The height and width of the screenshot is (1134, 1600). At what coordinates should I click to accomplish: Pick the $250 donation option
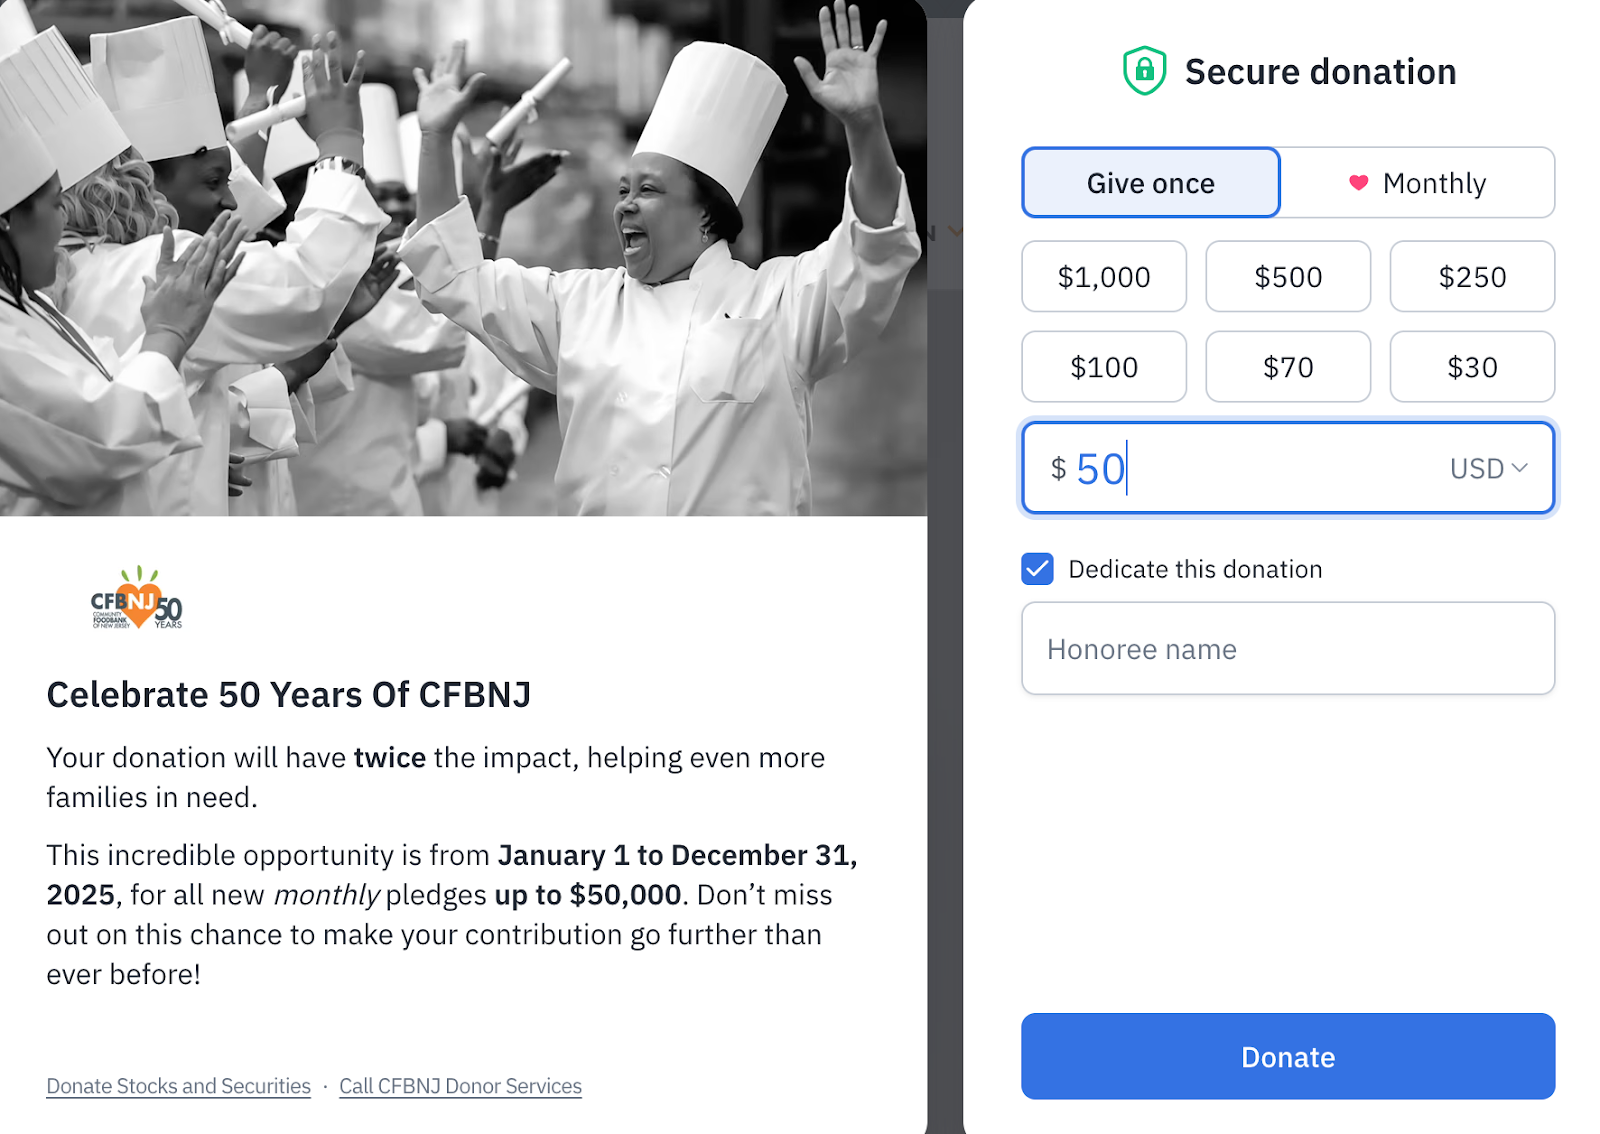tap(1472, 277)
